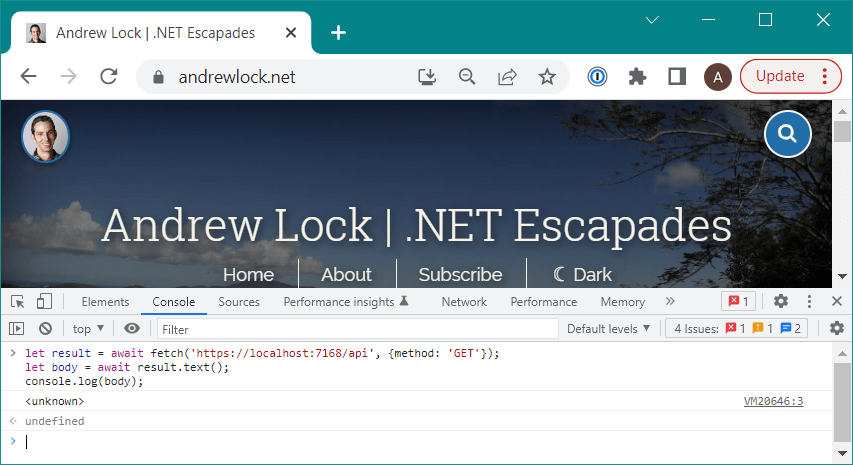This screenshot has height=465, width=853.
Task: Open the Sources tab
Action: [239, 302]
